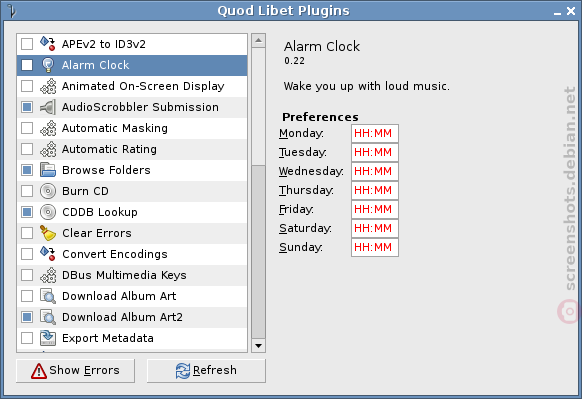Click the plugin list scrollbar up arrow
Image resolution: width=582 pixels, height=399 pixels.
pyautogui.click(x=258, y=40)
